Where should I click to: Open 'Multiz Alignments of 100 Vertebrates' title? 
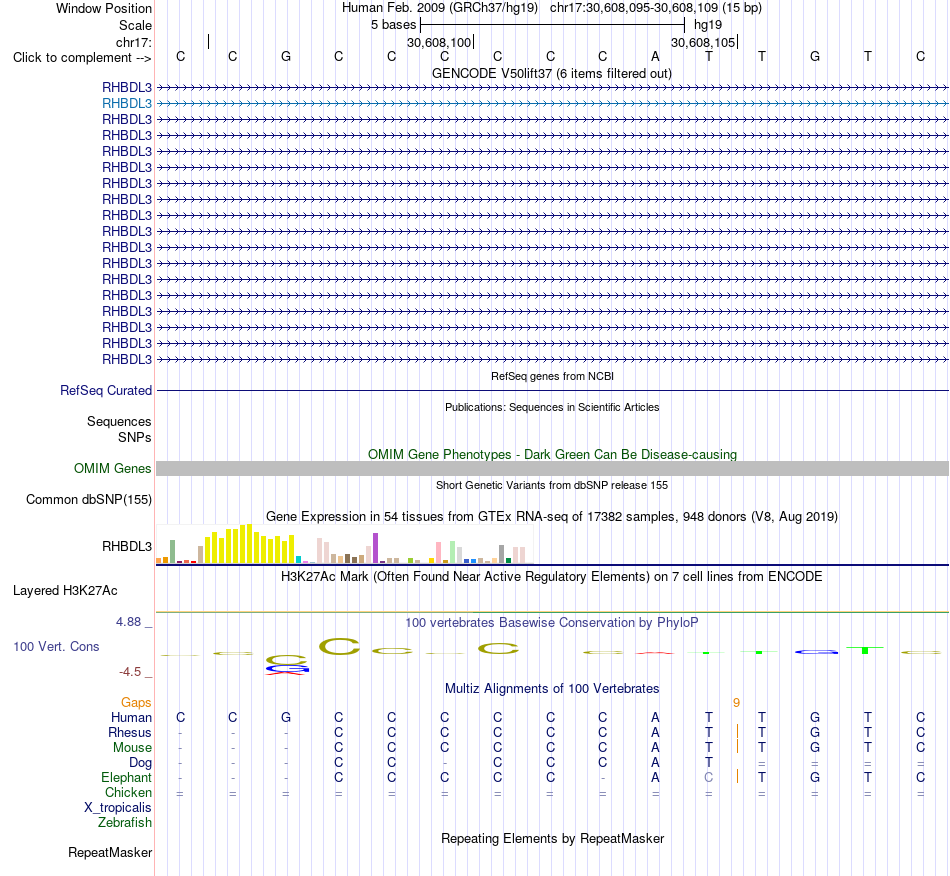pos(552,689)
